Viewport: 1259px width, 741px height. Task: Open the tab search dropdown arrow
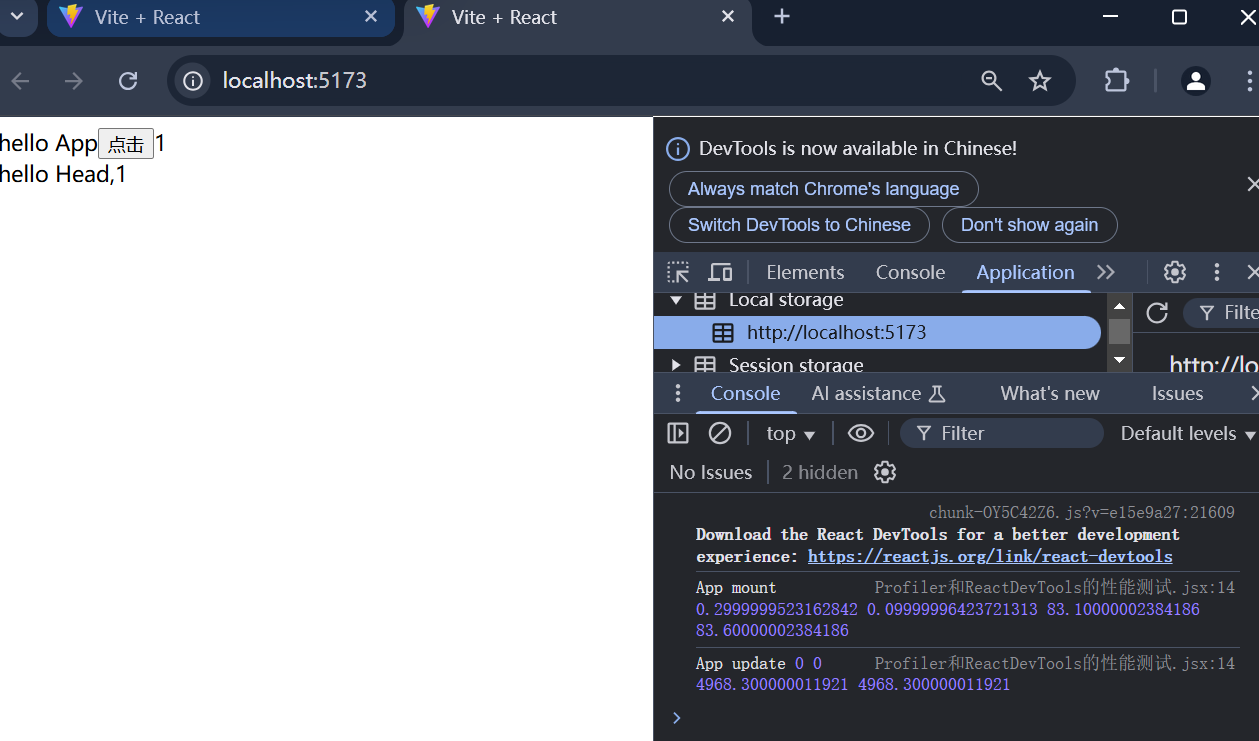pyautogui.click(x=17, y=17)
